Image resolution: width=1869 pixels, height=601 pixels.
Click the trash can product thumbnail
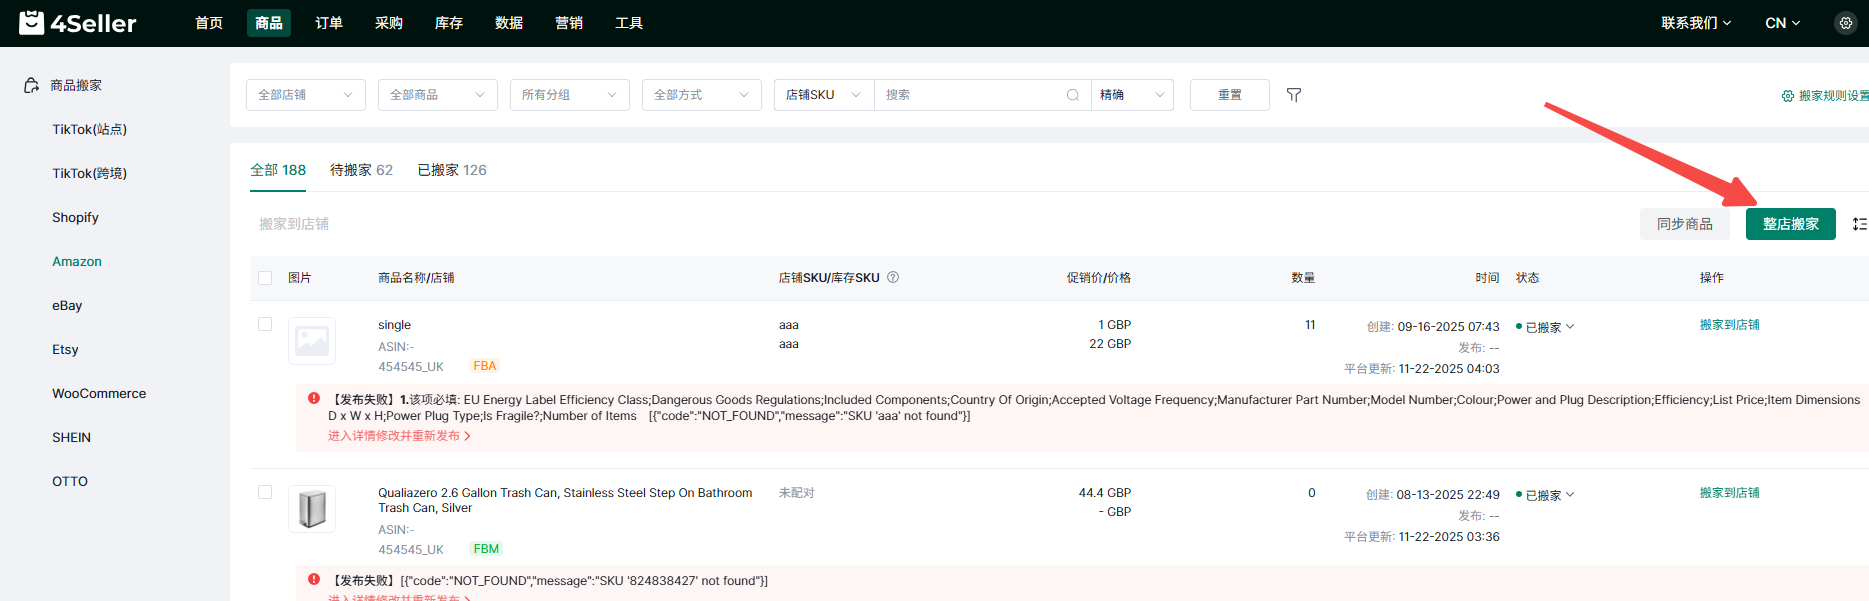[312, 509]
